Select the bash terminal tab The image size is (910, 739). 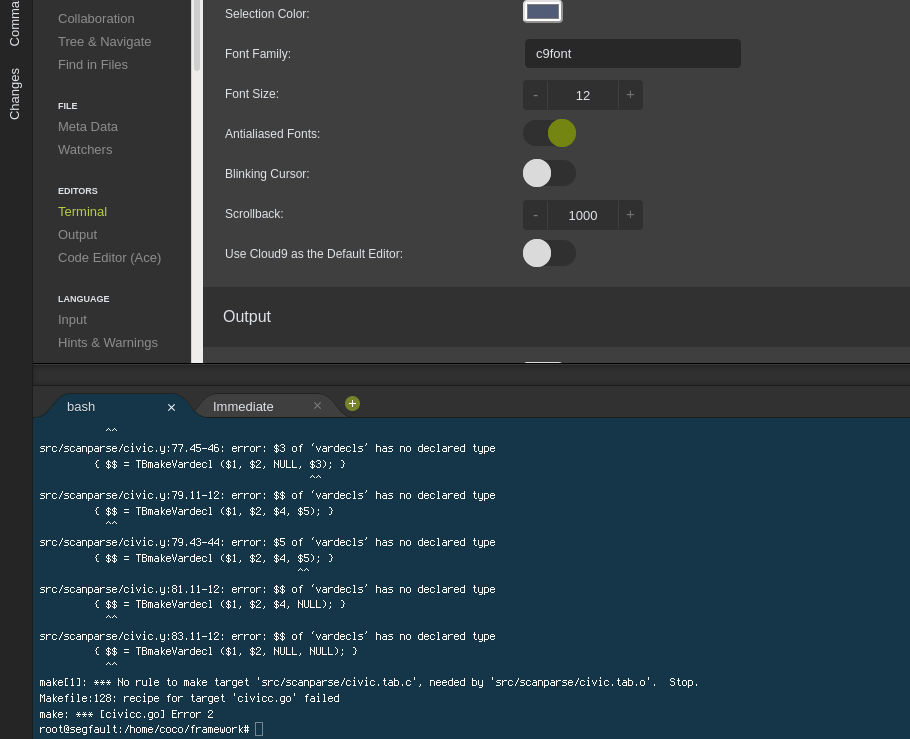[x=81, y=406]
